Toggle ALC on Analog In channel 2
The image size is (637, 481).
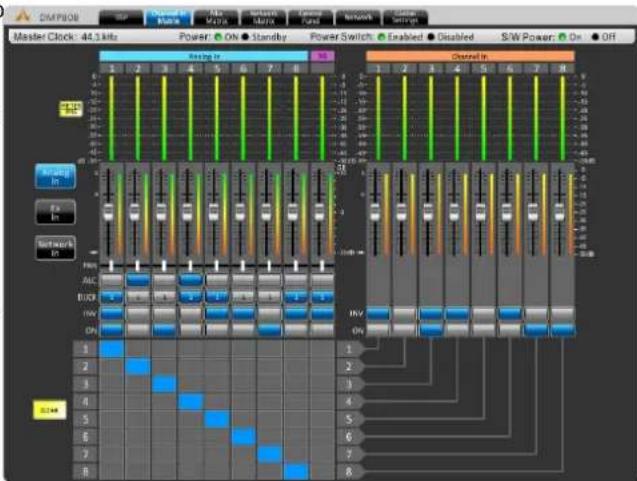coord(138,280)
